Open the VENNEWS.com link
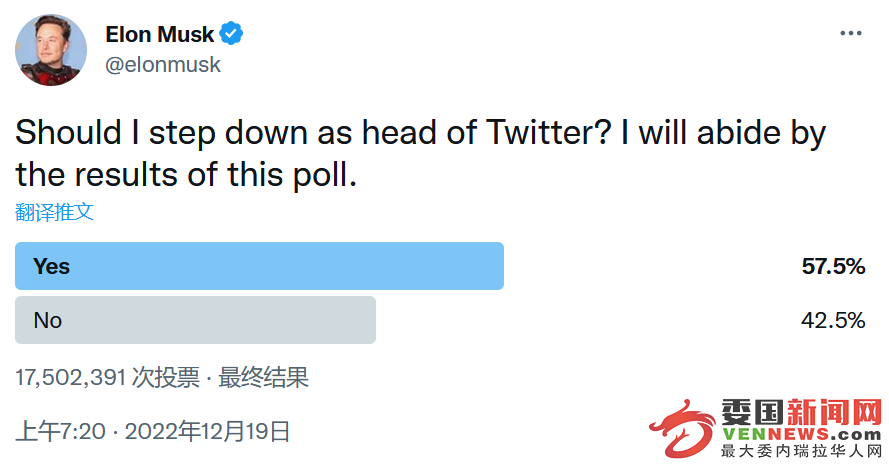Viewport: 889px width, 466px height. pyautogui.click(x=801, y=434)
